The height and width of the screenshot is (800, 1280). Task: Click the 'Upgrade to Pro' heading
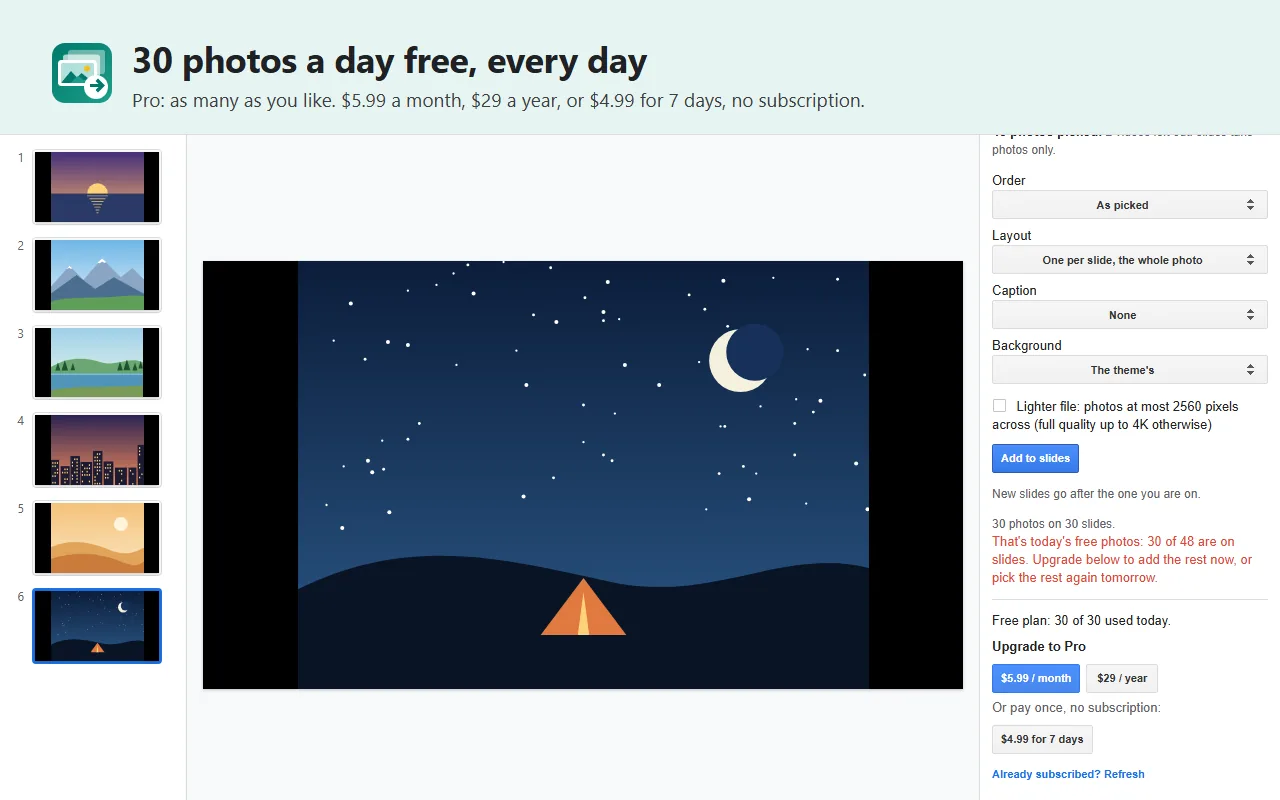1039,646
